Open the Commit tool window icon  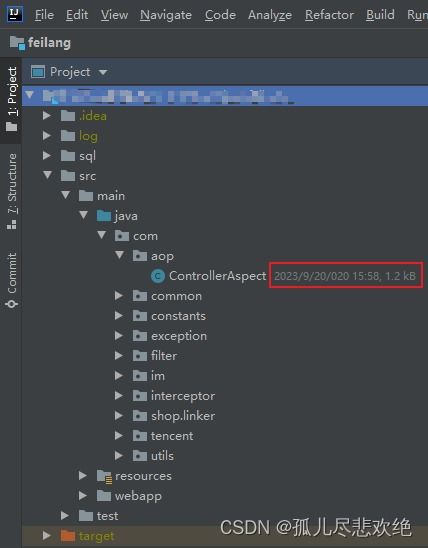coord(12,304)
